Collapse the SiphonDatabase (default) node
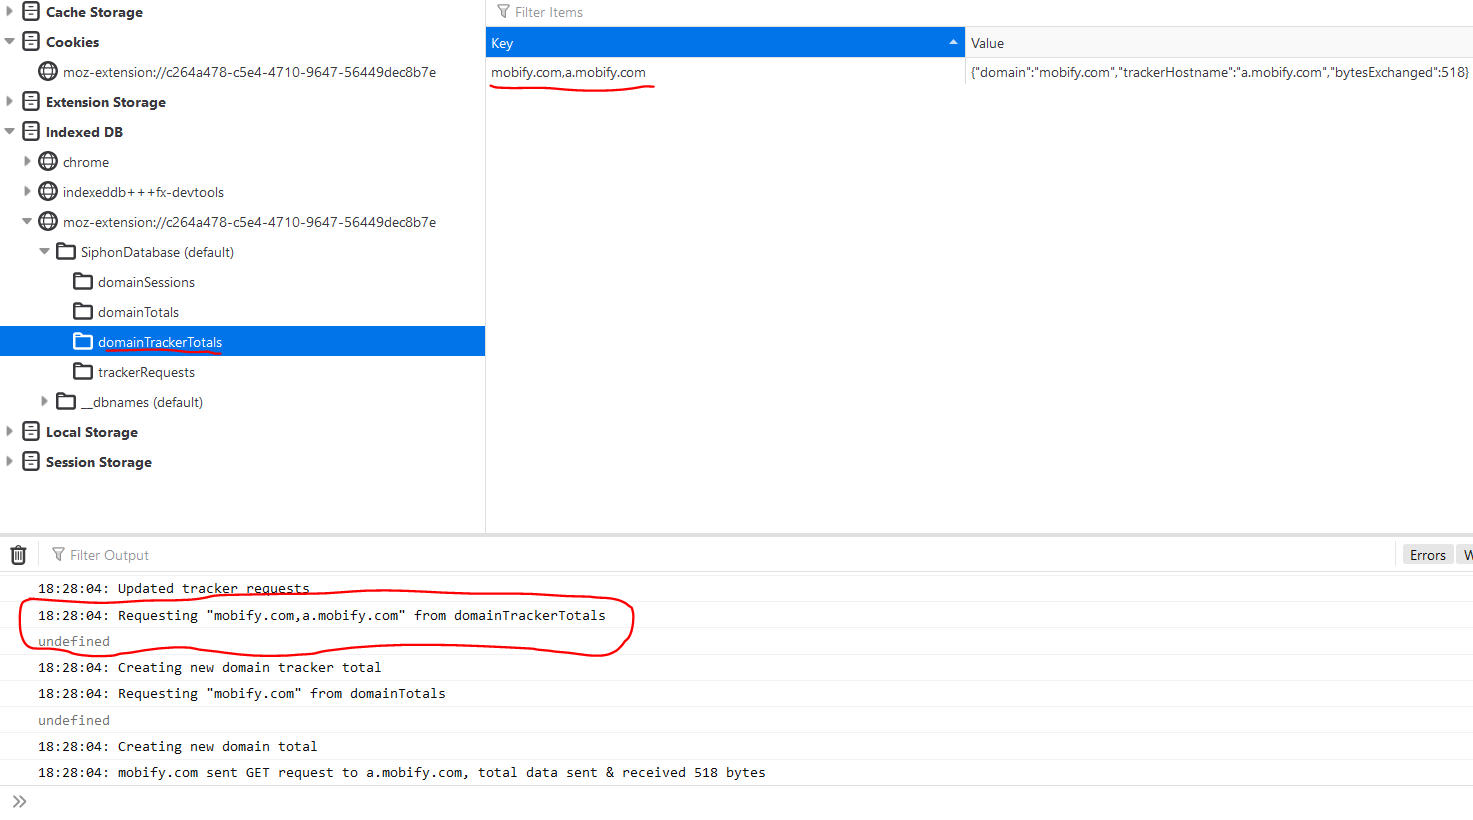 [44, 252]
